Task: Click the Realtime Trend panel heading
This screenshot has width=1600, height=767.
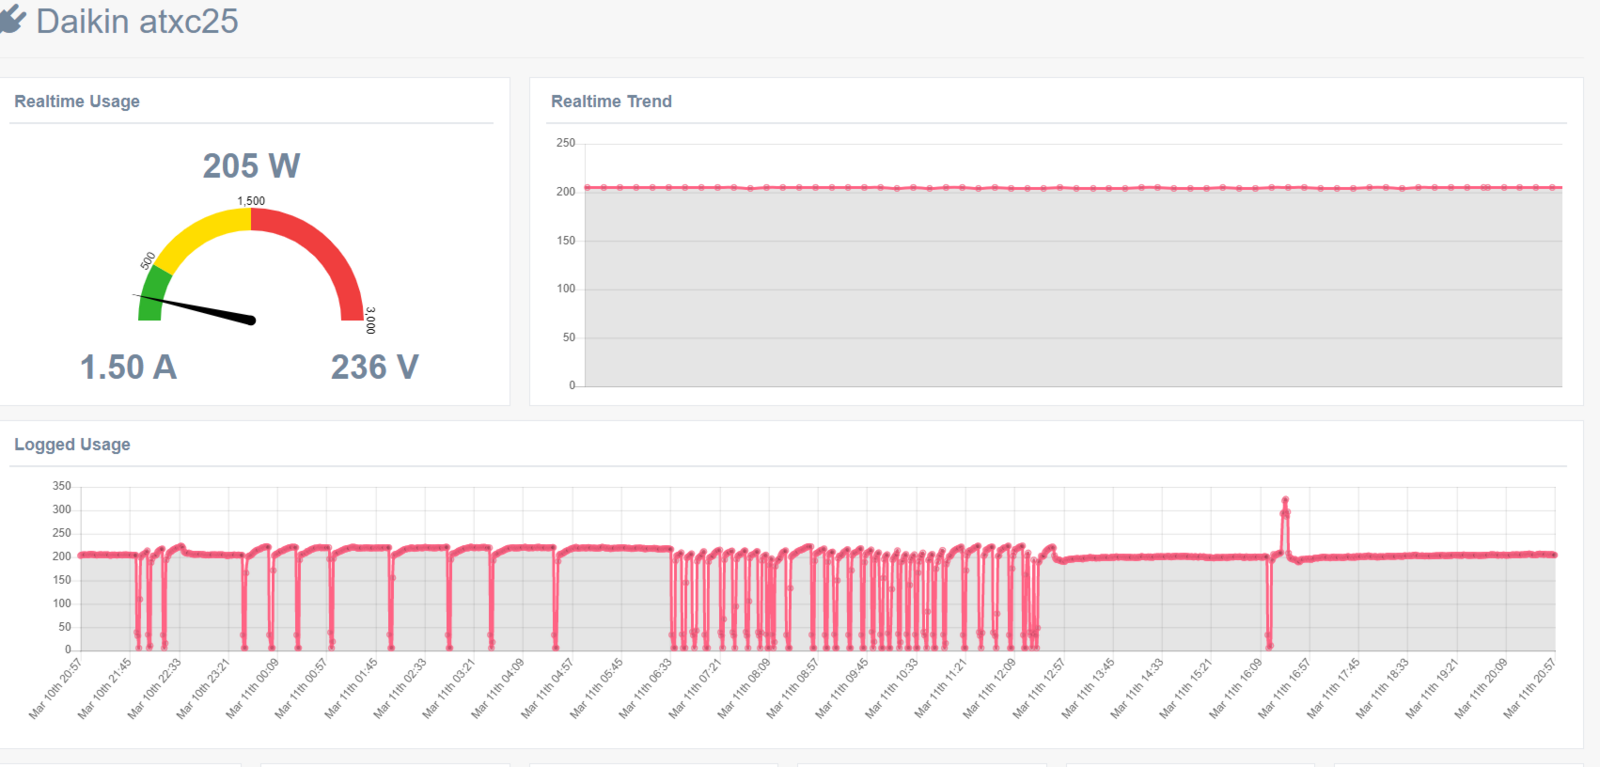Action: pos(611,101)
